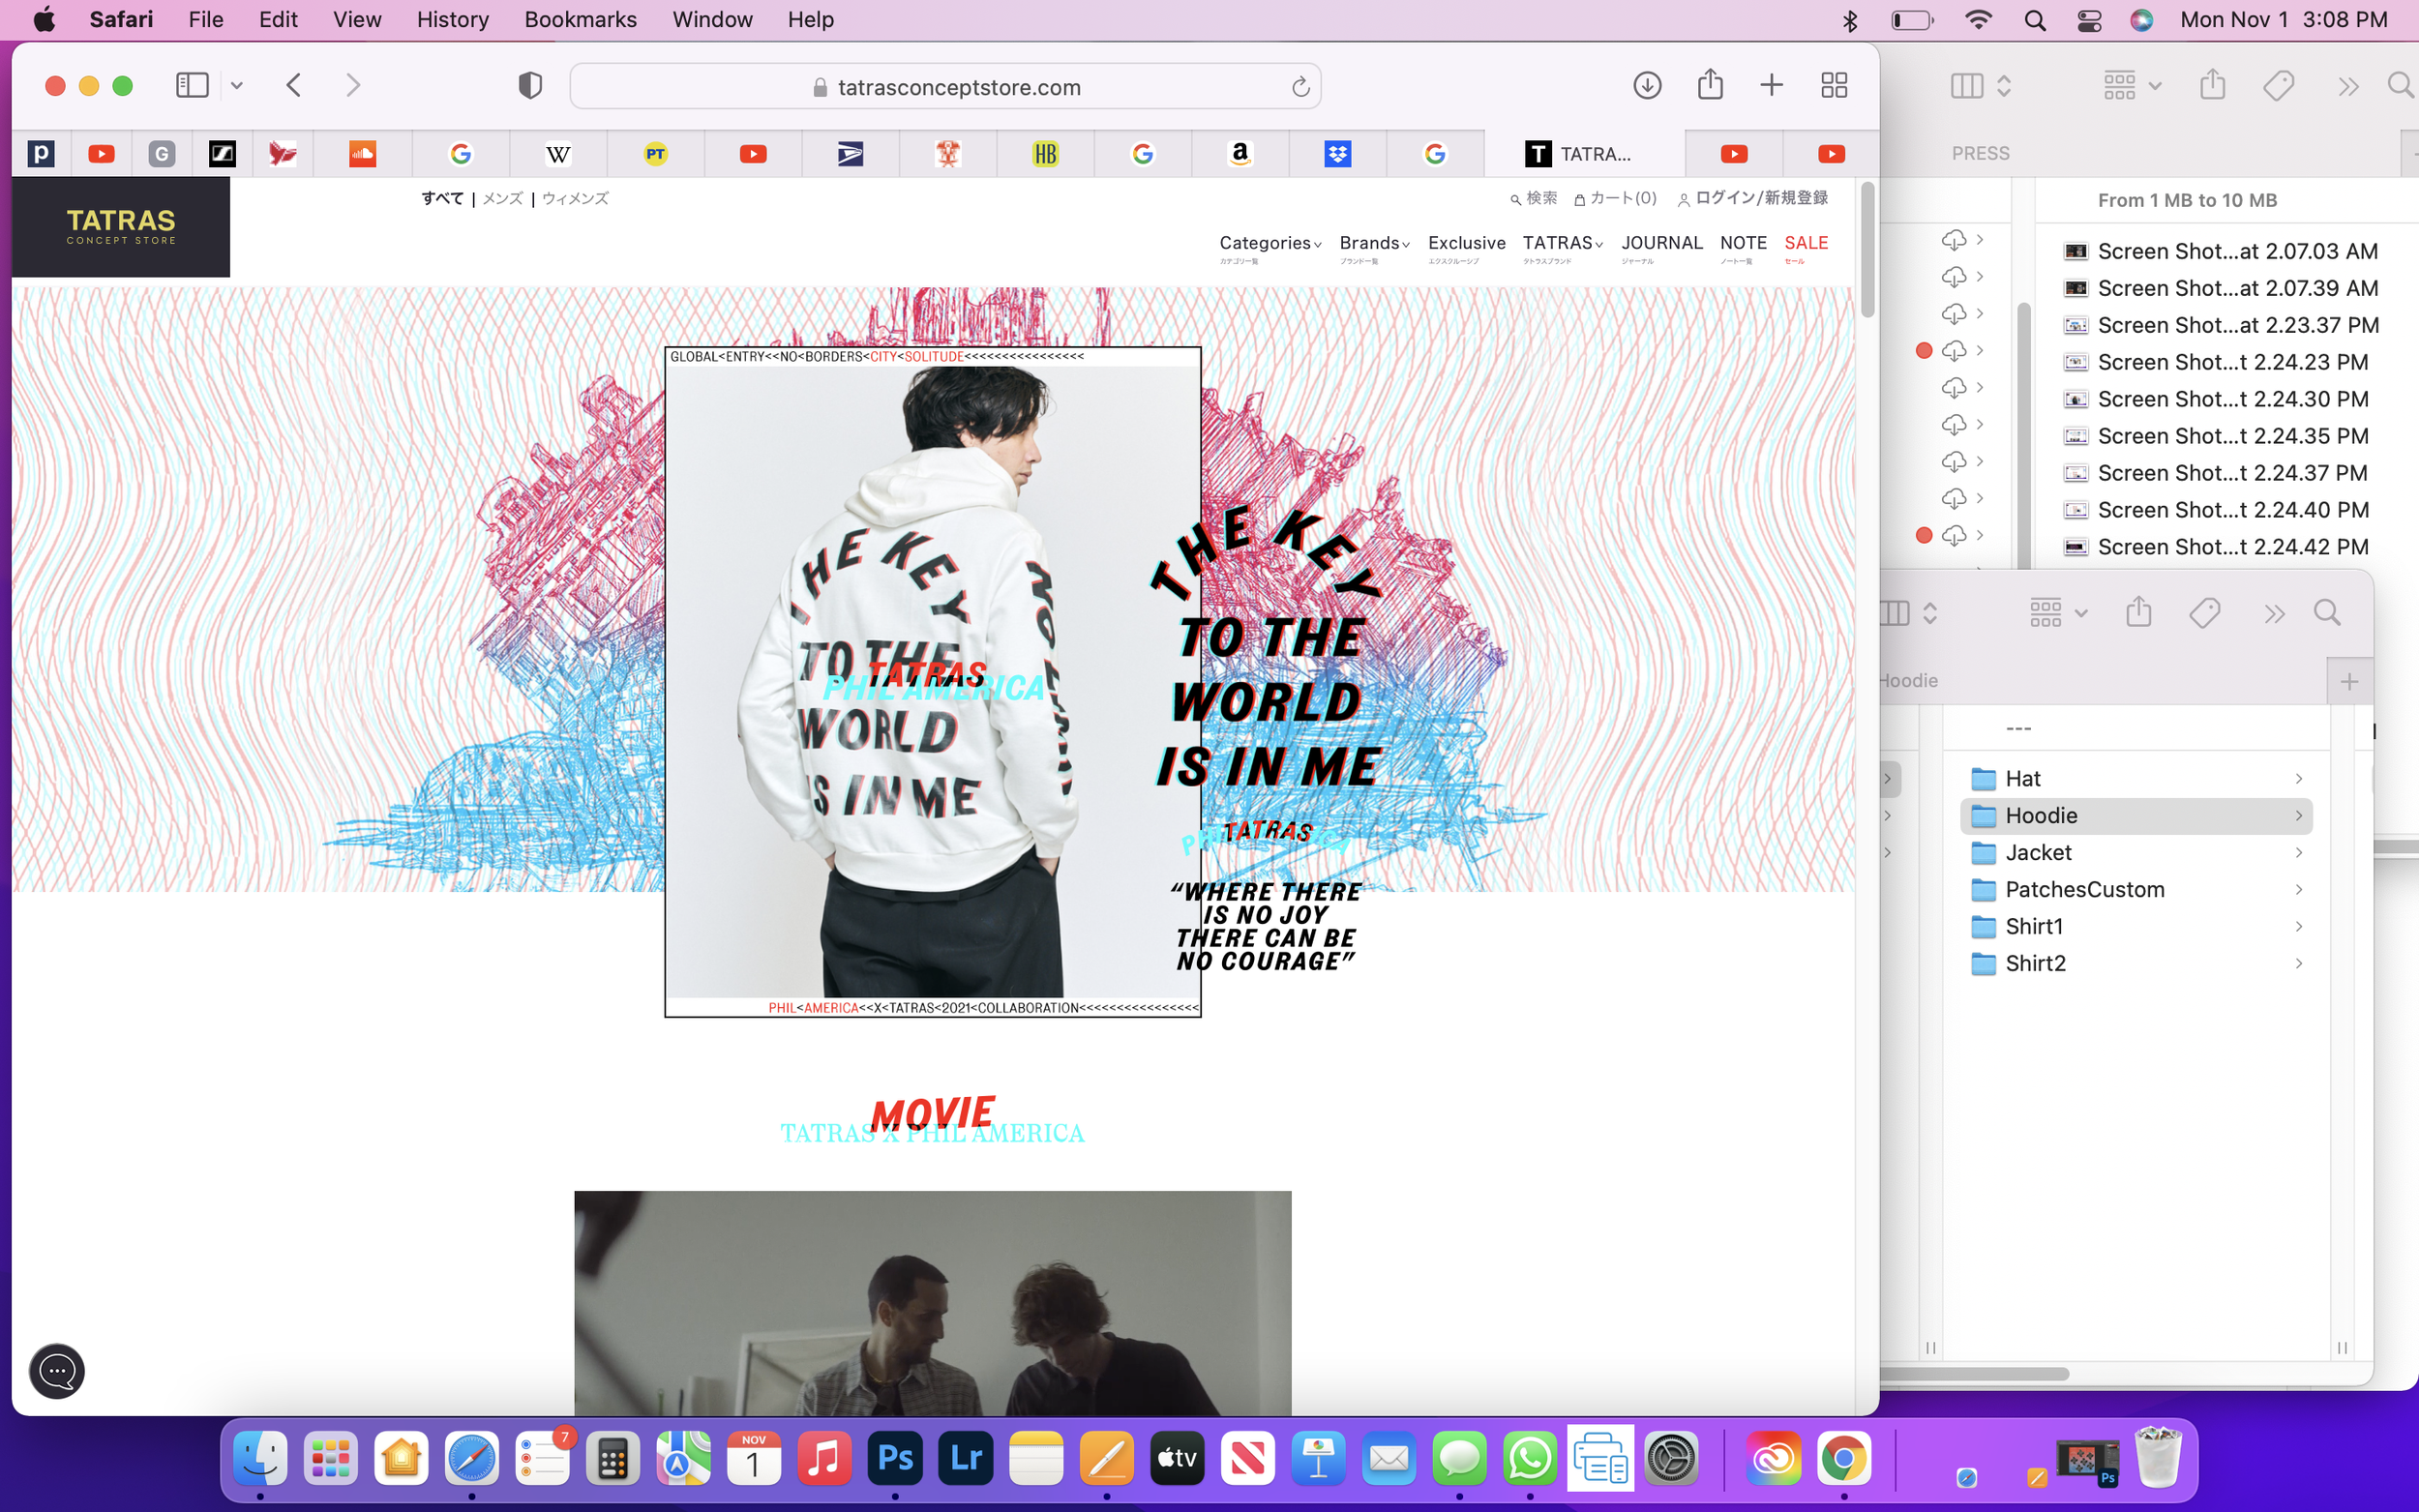This screenshot has width=2419, height=1512.
Task: Click front Finder window tags icon
Action: (x=2204, y=612)
